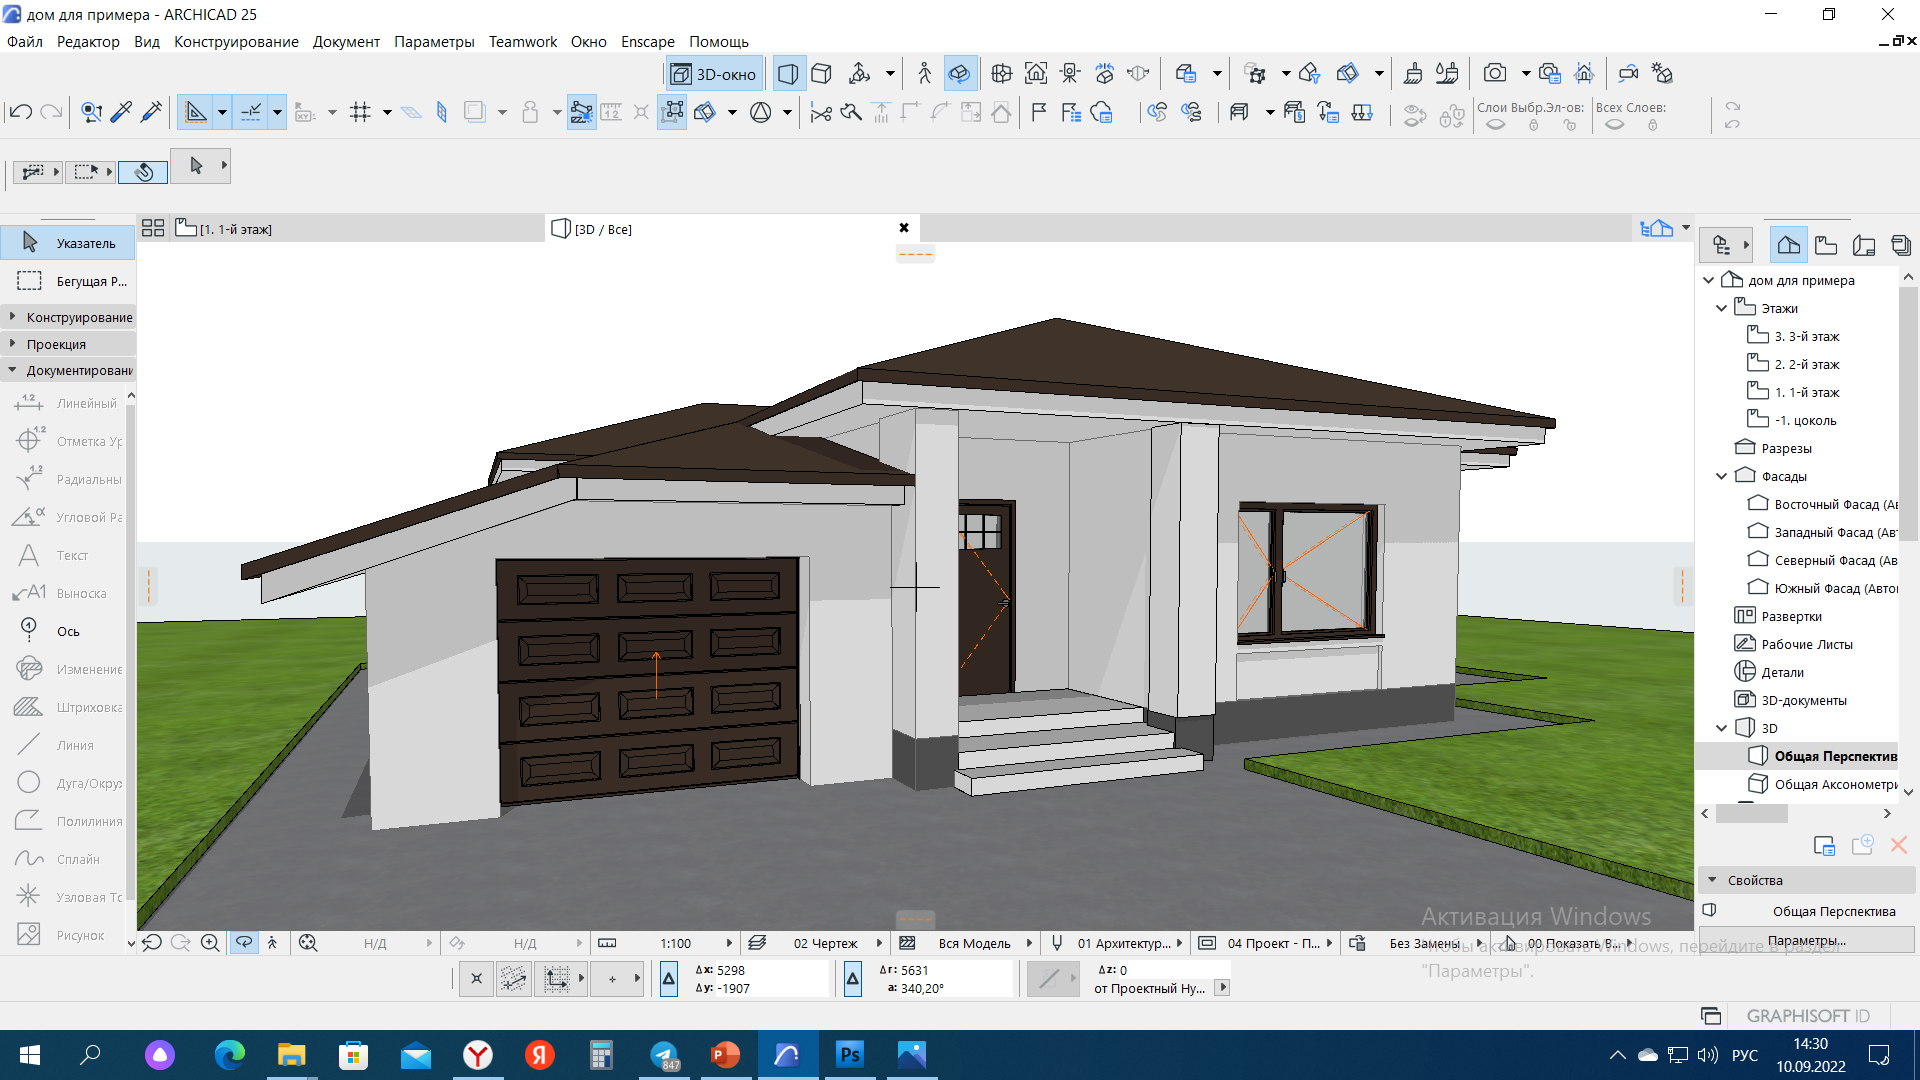This screenshot has height=1080, width=1920.
Task: Open the scale 1:100 dropdown arrow
Action: (x=728, y=943)
